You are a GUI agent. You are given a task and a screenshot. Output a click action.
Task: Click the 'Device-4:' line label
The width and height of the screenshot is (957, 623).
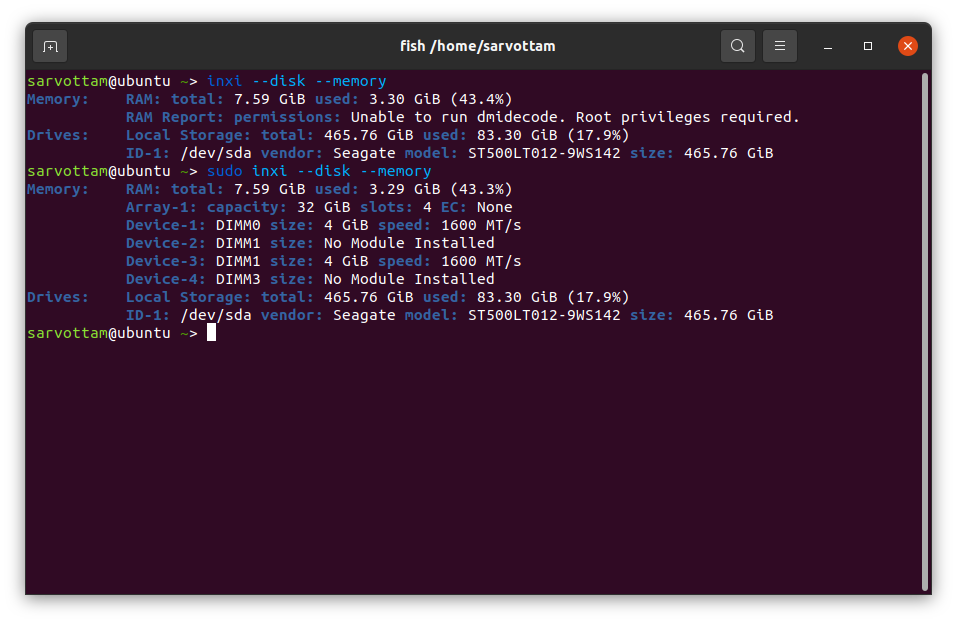coord(166,279)
